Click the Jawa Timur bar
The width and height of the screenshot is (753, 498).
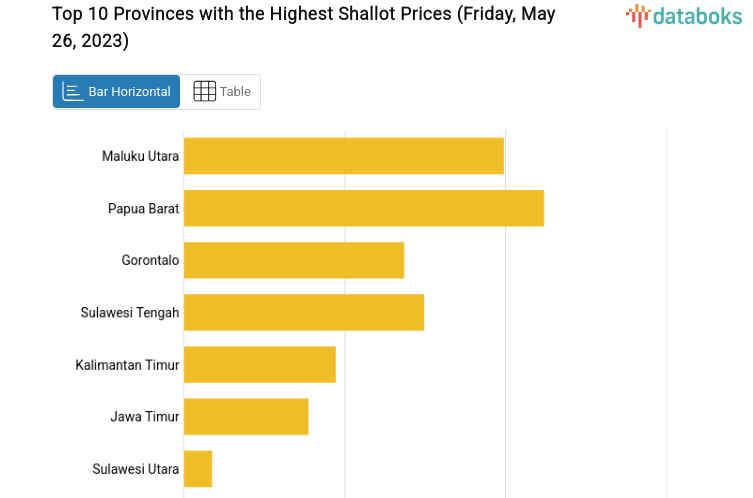(246, 416)
